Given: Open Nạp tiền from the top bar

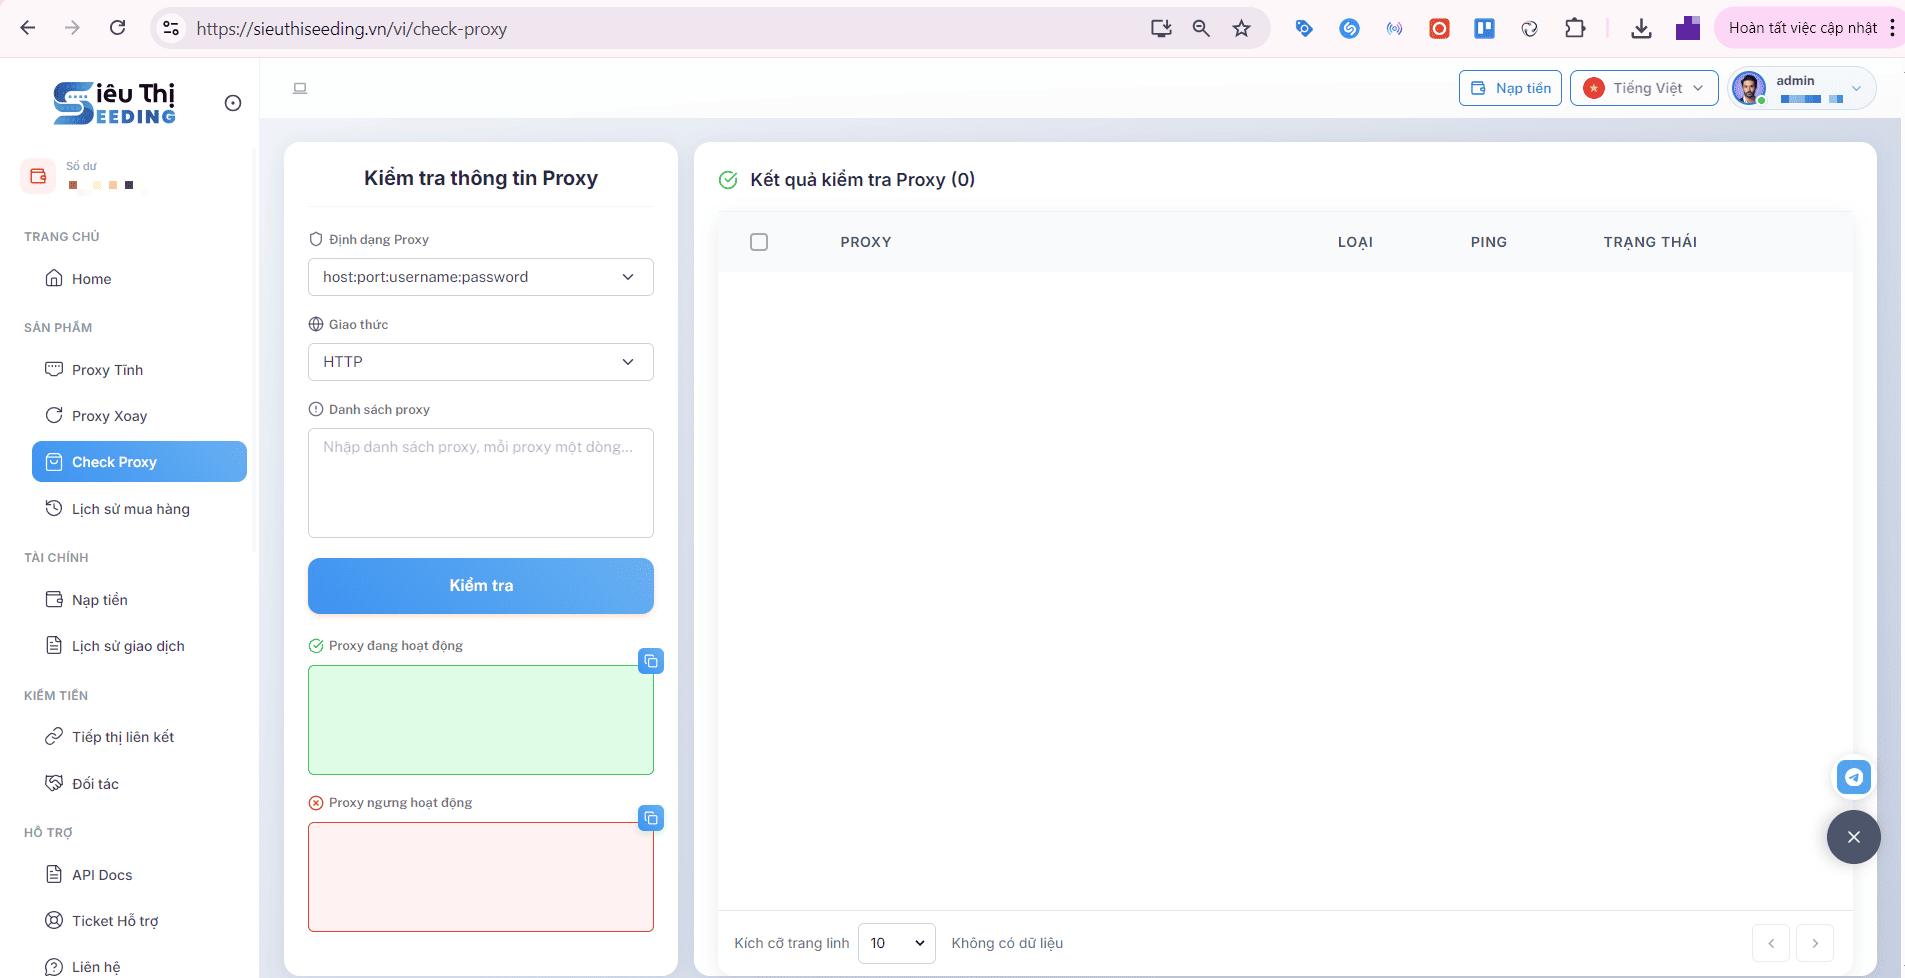Looking at the screenshot, I should pos(1510,88).
